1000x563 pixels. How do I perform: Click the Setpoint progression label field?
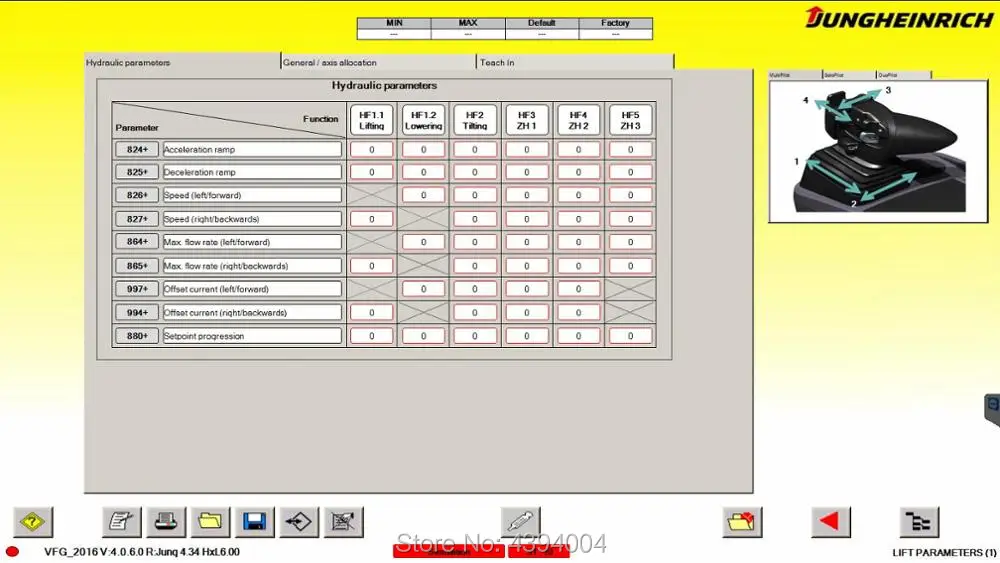pyautogui.click(x=253, y=336)
